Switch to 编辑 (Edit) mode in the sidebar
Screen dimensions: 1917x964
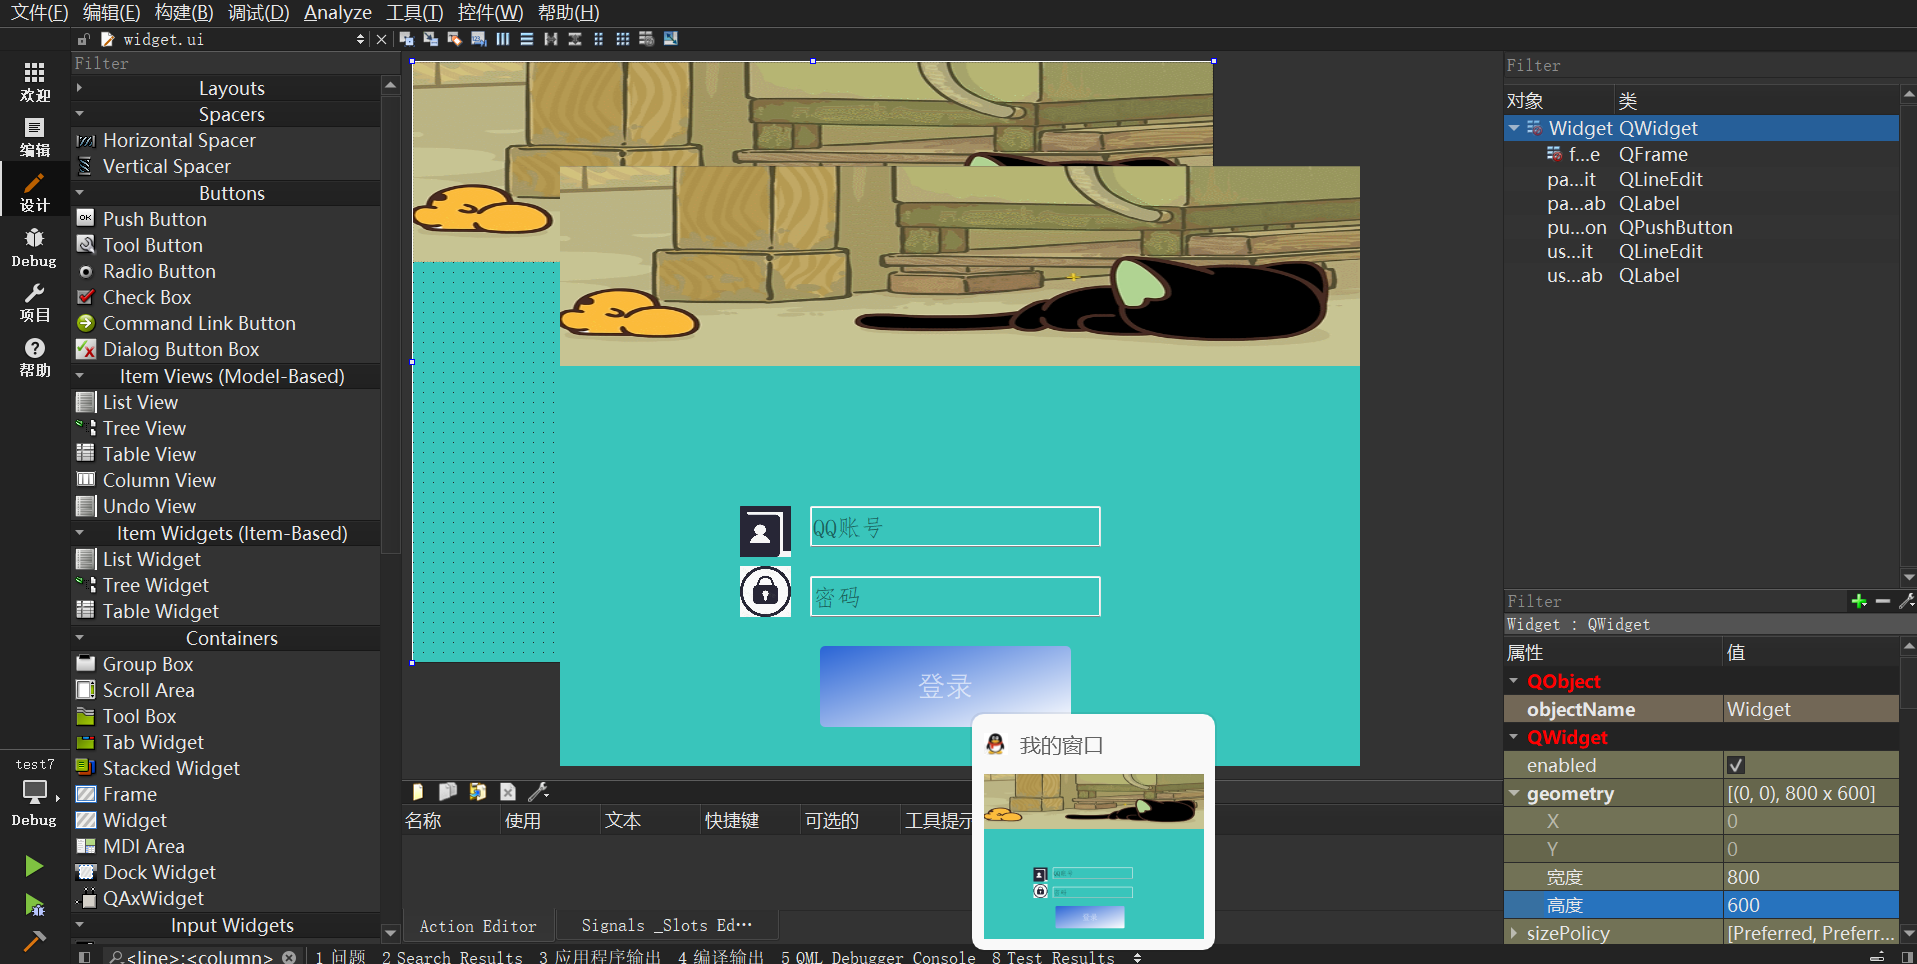click(34, 137)
